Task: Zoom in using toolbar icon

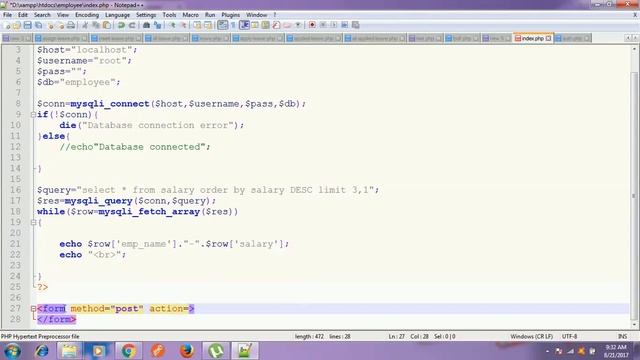Action: coord(172,25)
